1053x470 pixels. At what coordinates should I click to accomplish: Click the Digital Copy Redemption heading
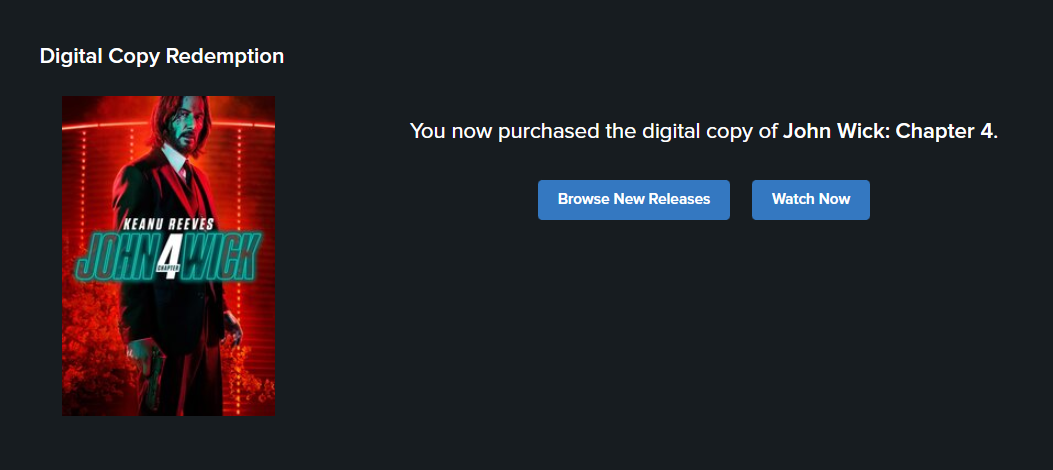(161, 56)
